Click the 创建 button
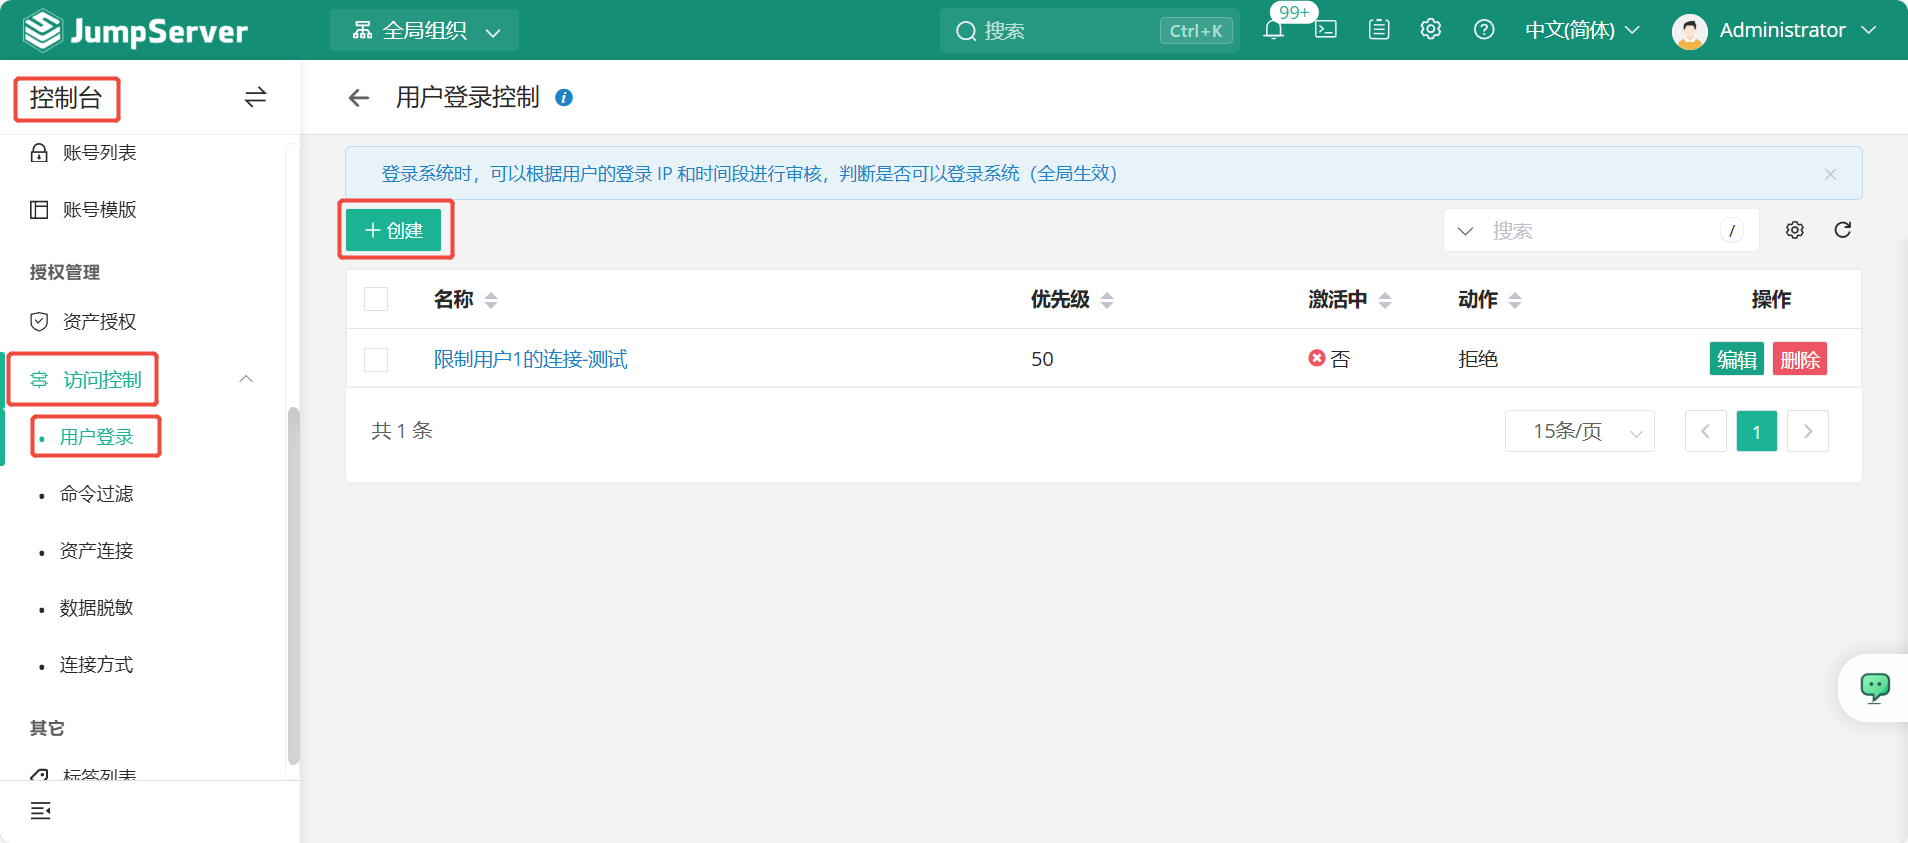 tap(394, 231)
